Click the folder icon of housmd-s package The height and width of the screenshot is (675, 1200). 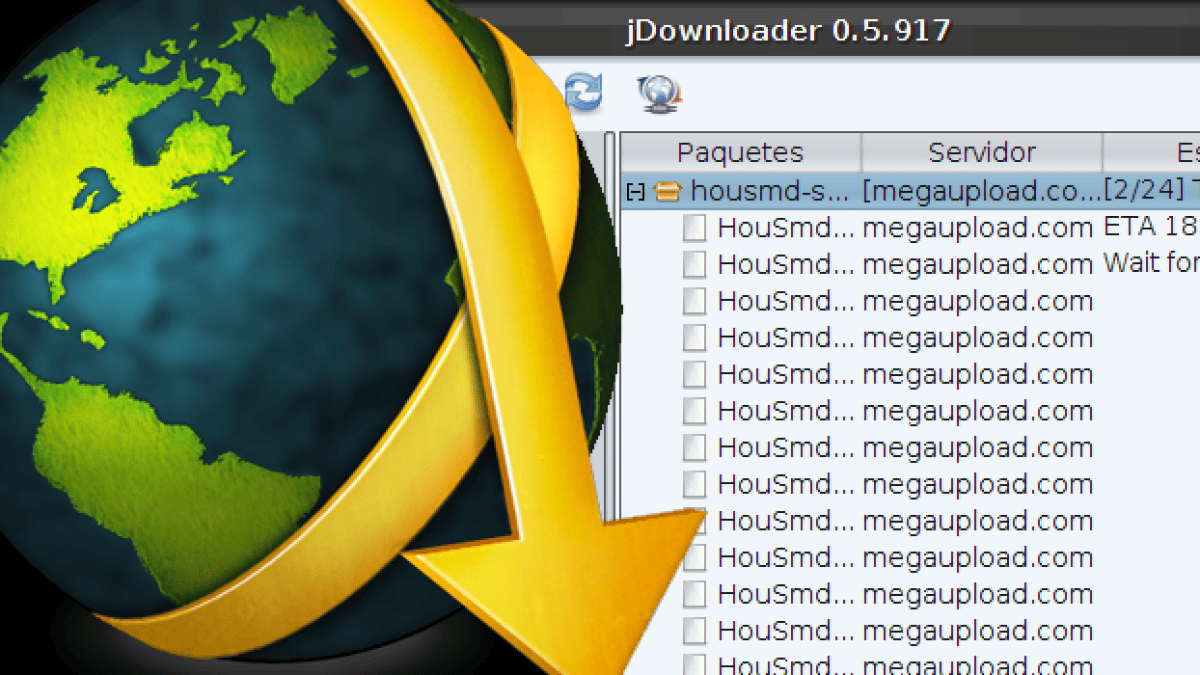click(x=667, y=190)
